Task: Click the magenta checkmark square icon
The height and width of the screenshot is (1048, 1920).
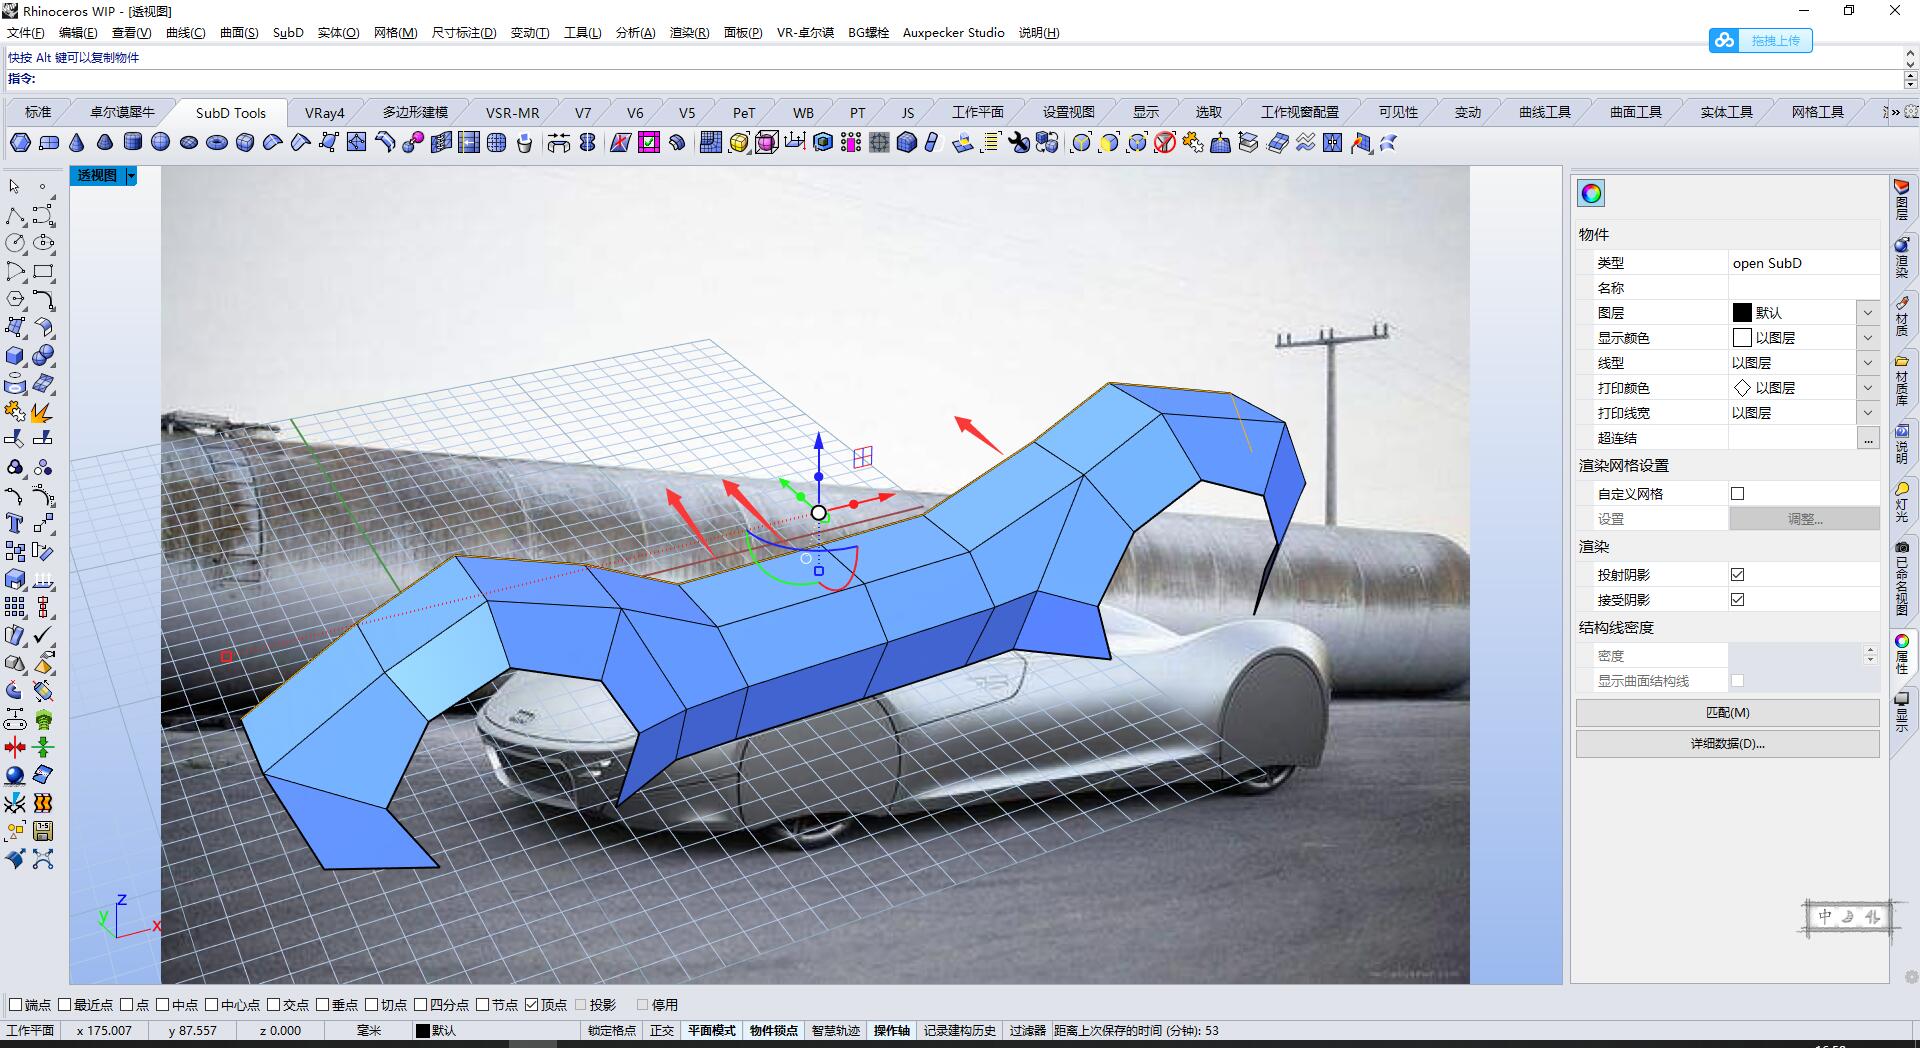Action: [649, 143]
